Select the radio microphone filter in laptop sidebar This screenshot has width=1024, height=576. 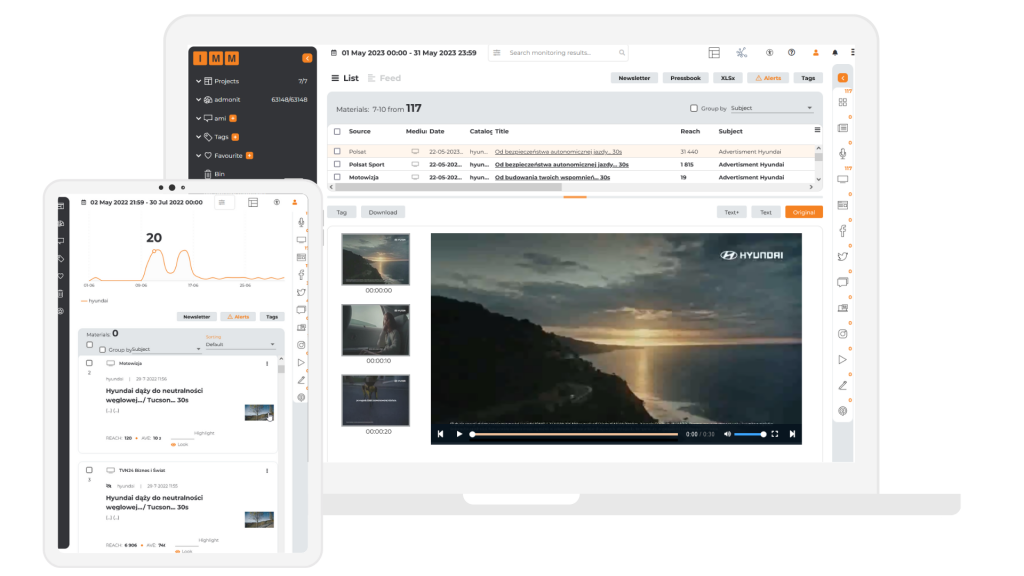842,153
